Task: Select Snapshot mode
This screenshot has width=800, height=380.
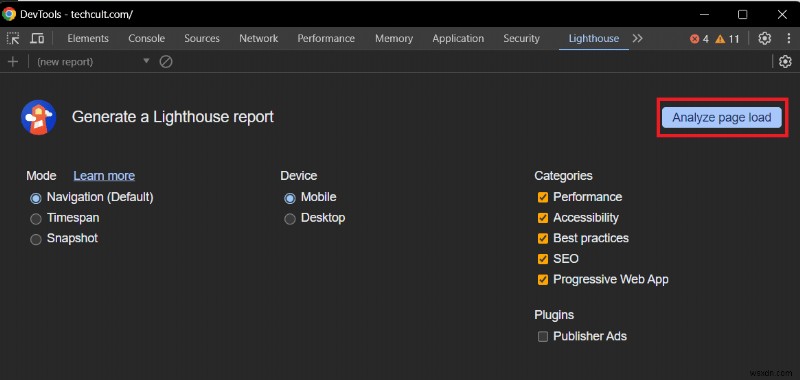Action: click(x=36, y=239)
